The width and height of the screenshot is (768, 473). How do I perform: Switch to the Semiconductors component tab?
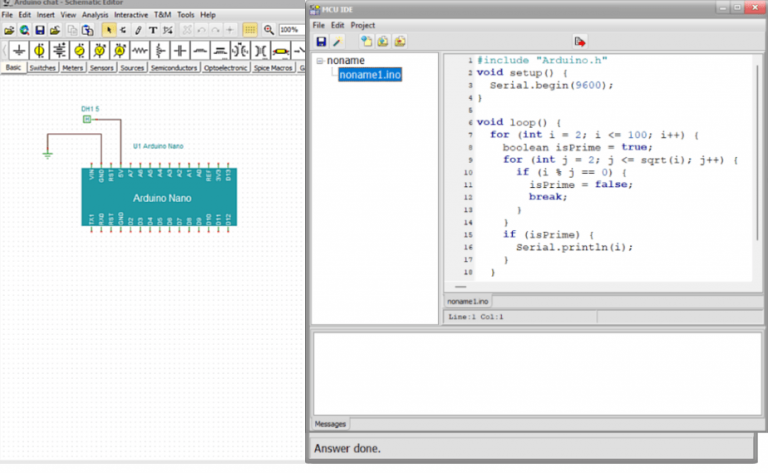174,68
